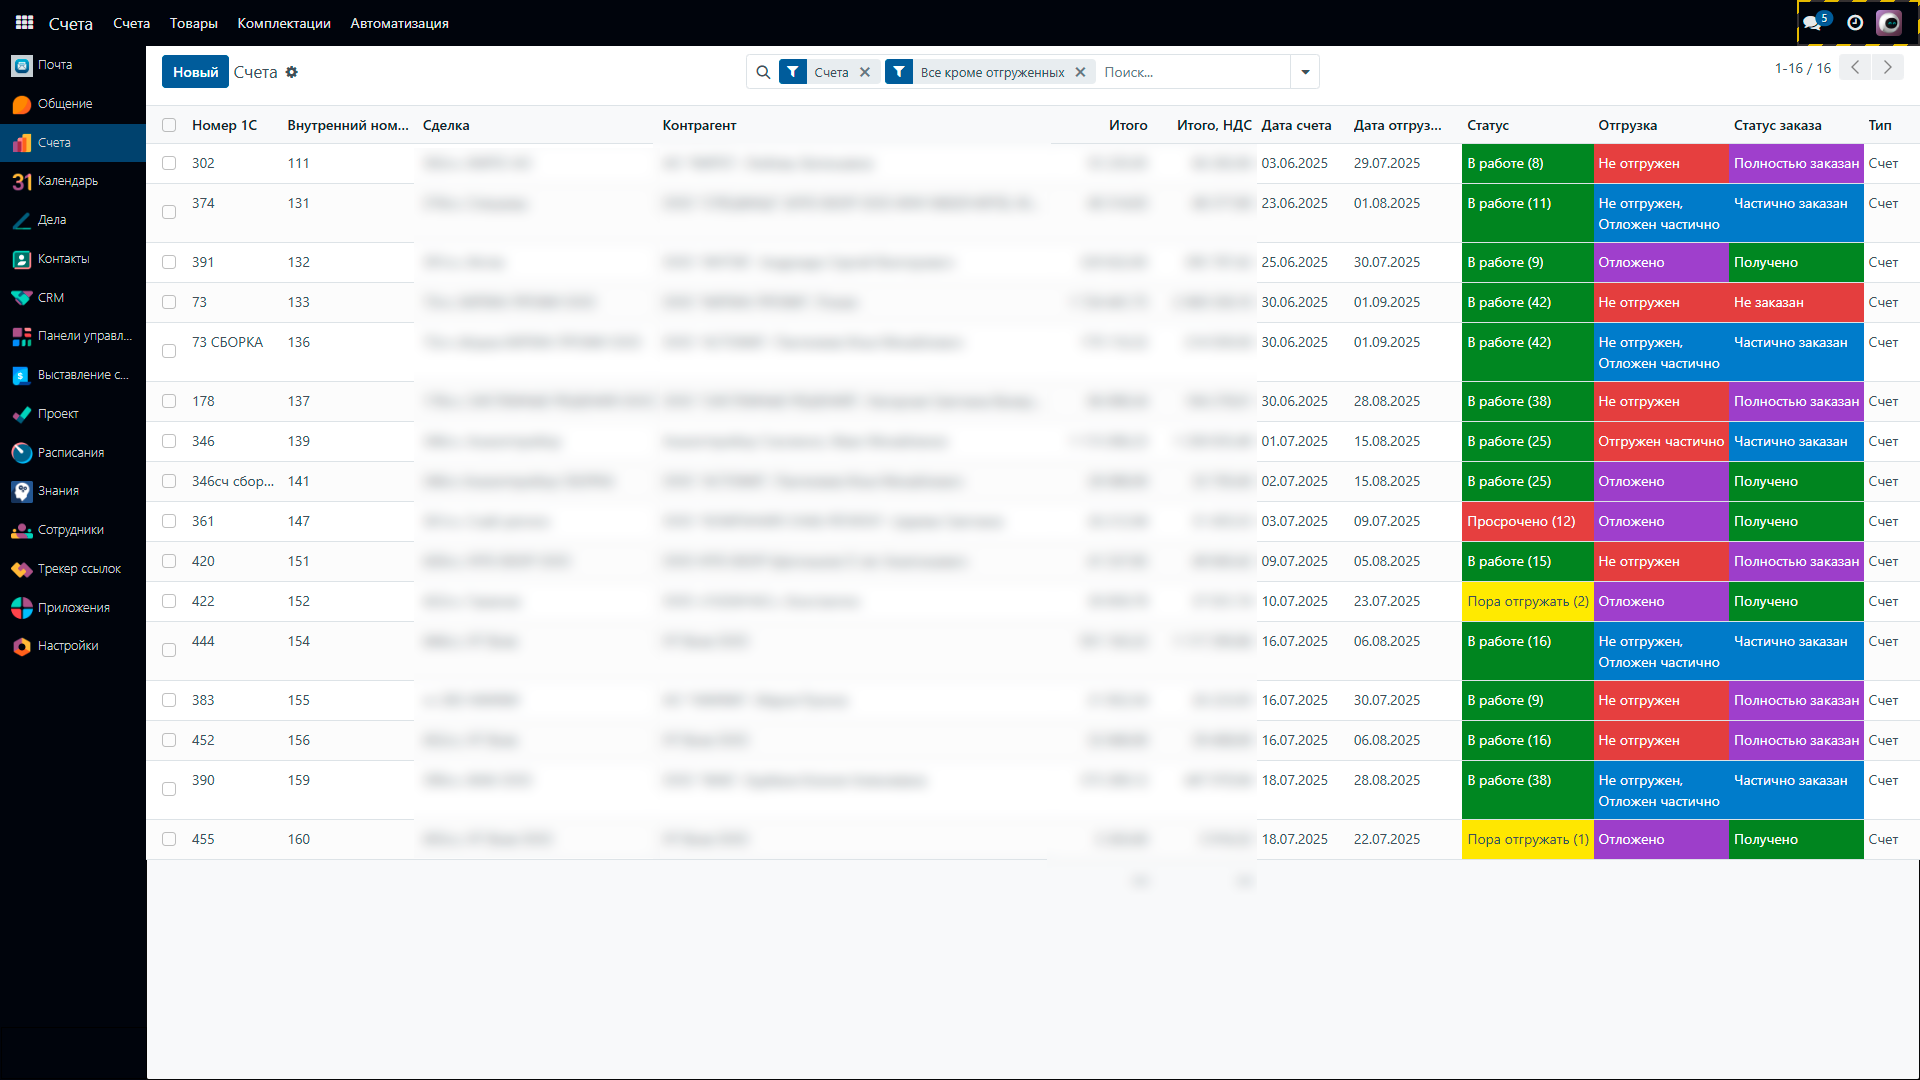Image resolution: width=1920 pixels, height=1080 pixels.
Task: Open the Автоматизация top menu
Action: 399,23
